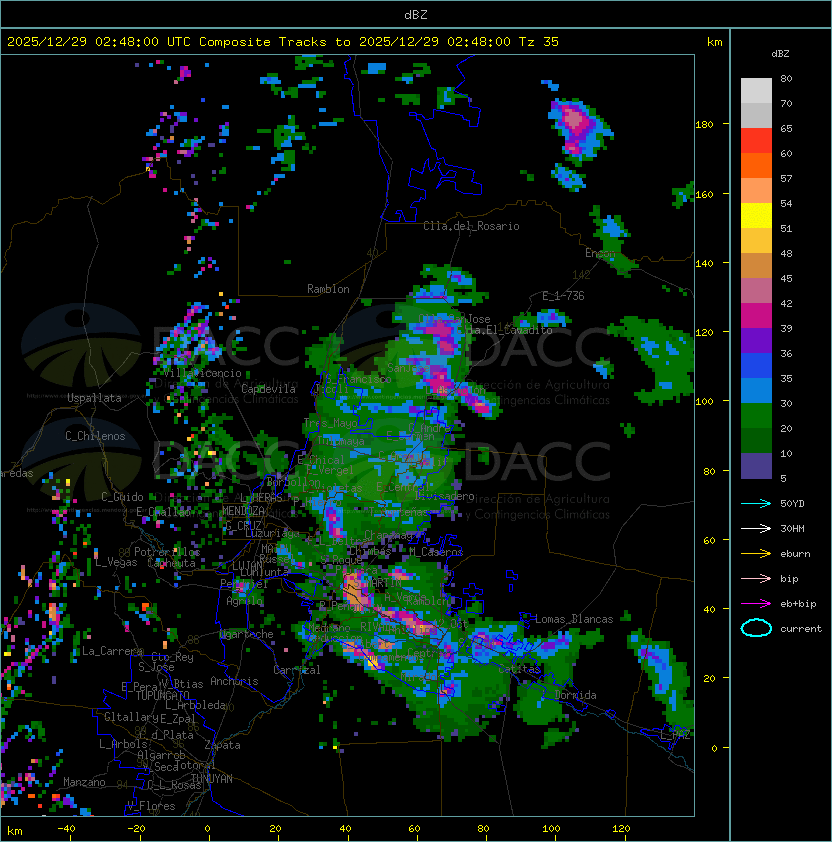Click the timestamp Composite Tracks header text

pyautogui.click(x=283, y=42)
